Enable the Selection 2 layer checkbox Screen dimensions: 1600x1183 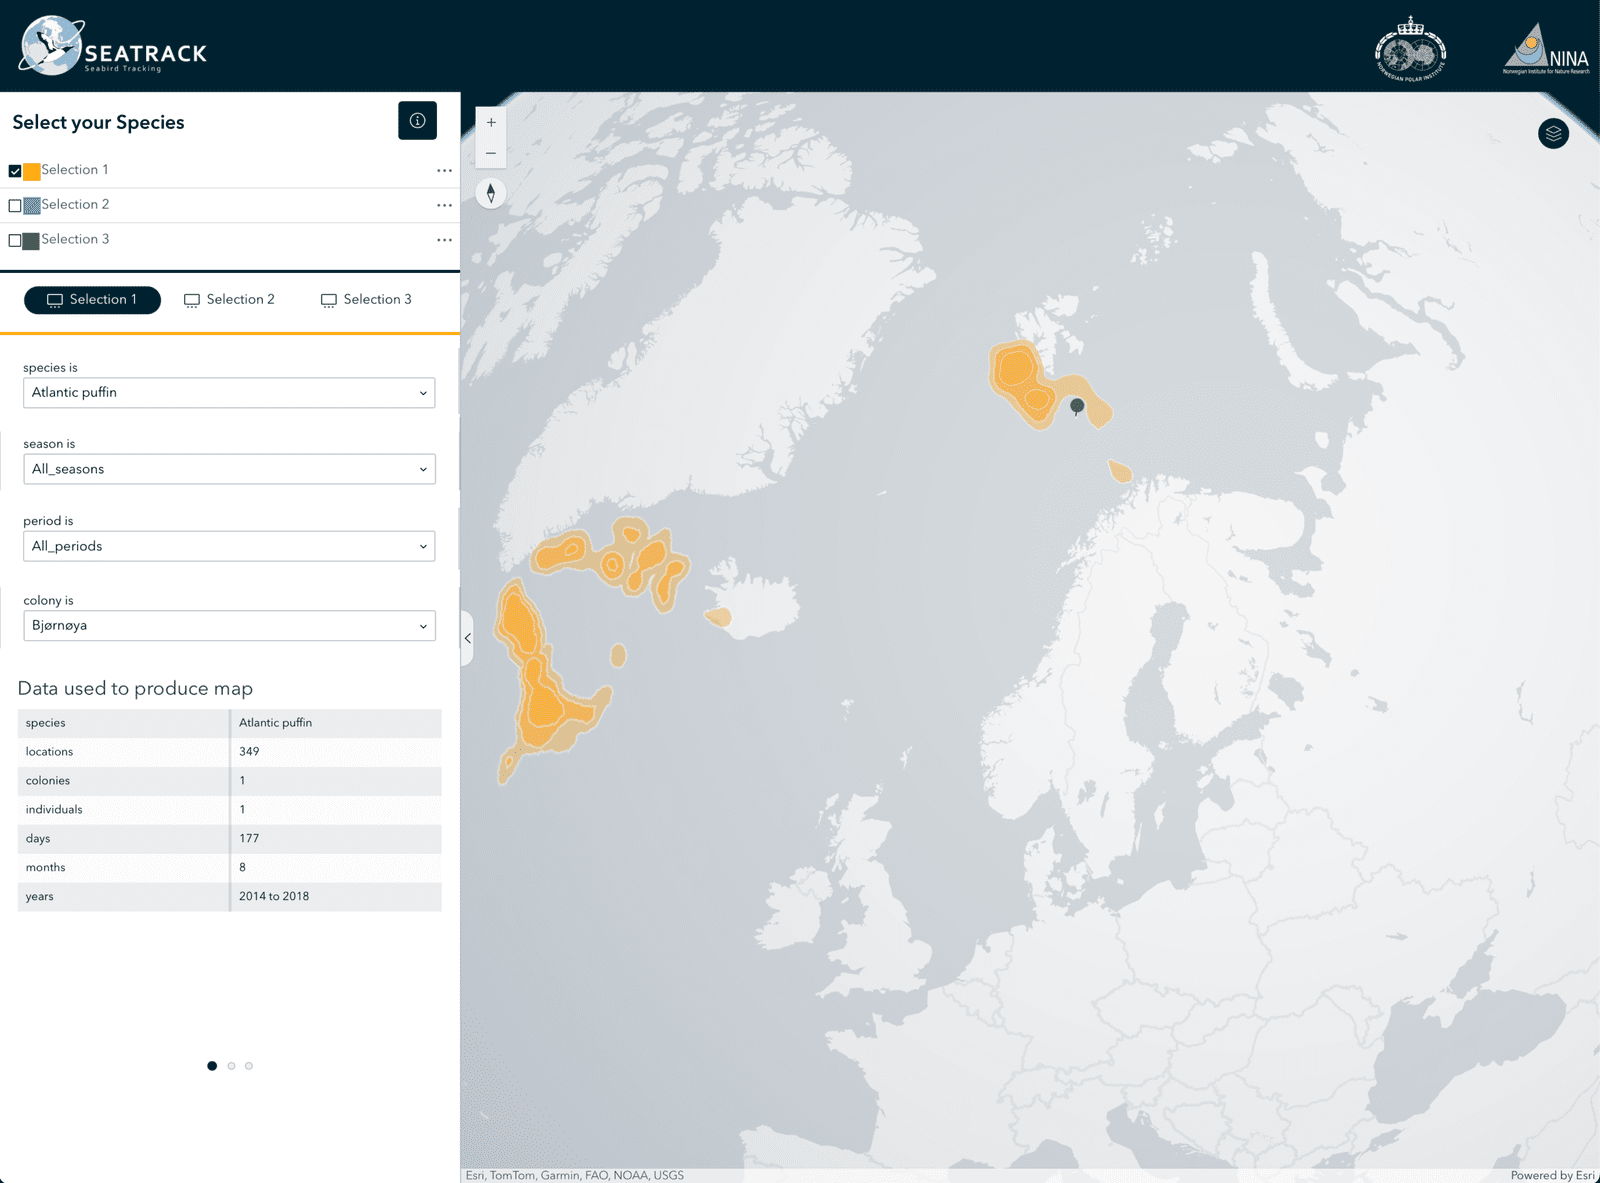click(x=15, y=206)
